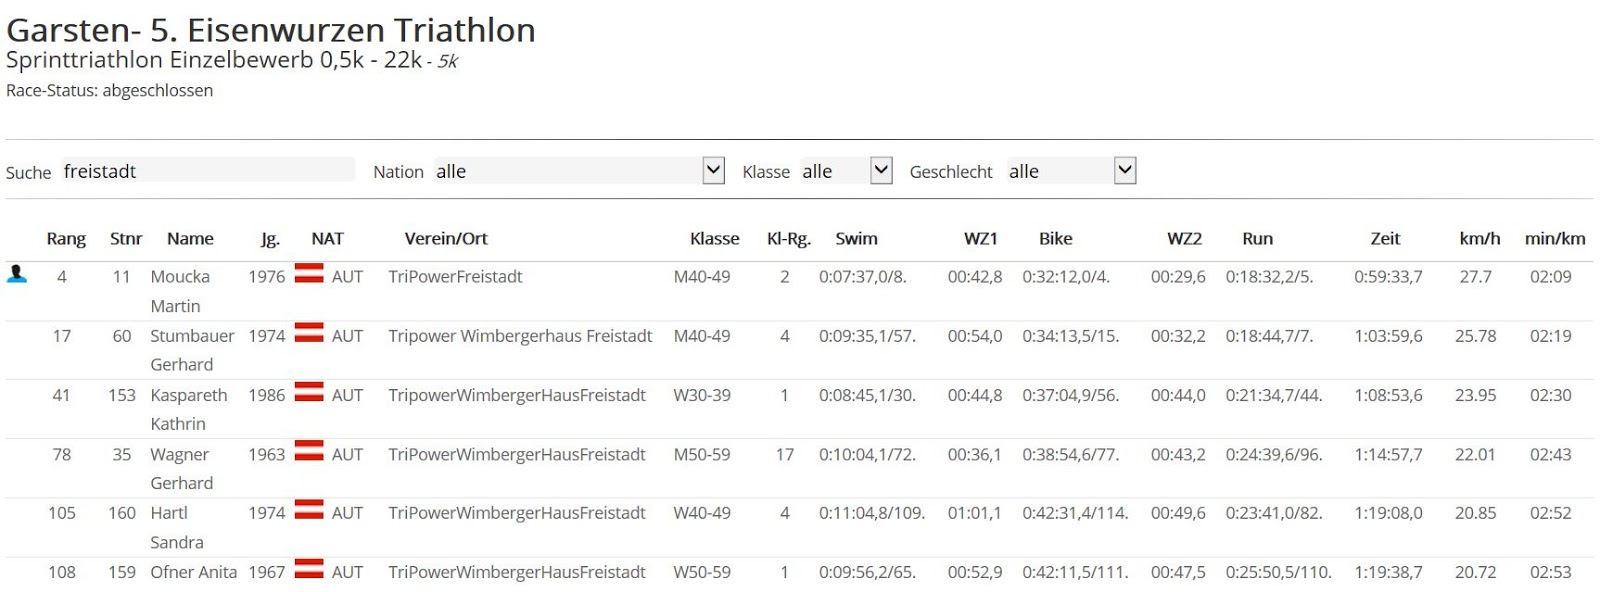Sort by Zeit column header

[x=1385, y=238]
